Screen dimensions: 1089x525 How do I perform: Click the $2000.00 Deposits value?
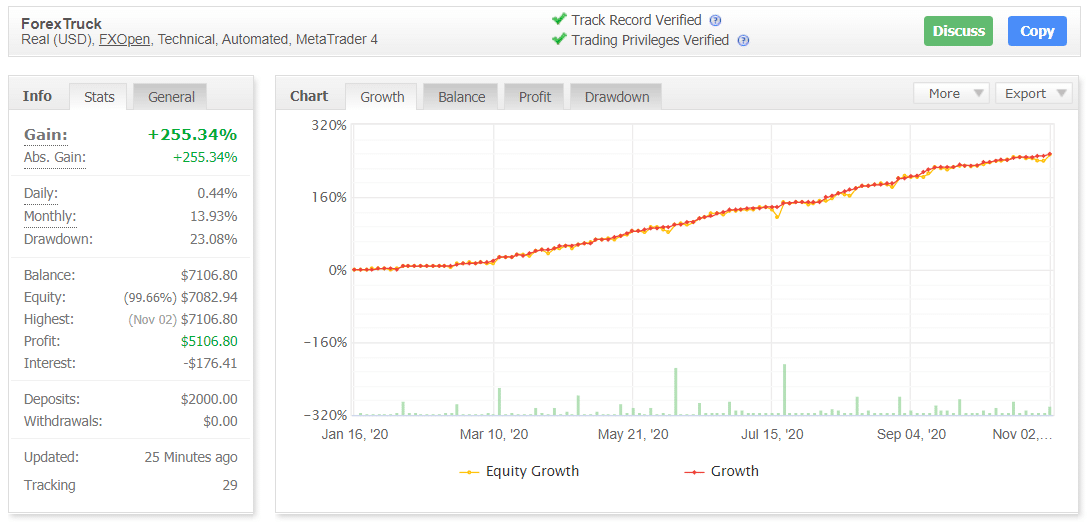[209, 399]
